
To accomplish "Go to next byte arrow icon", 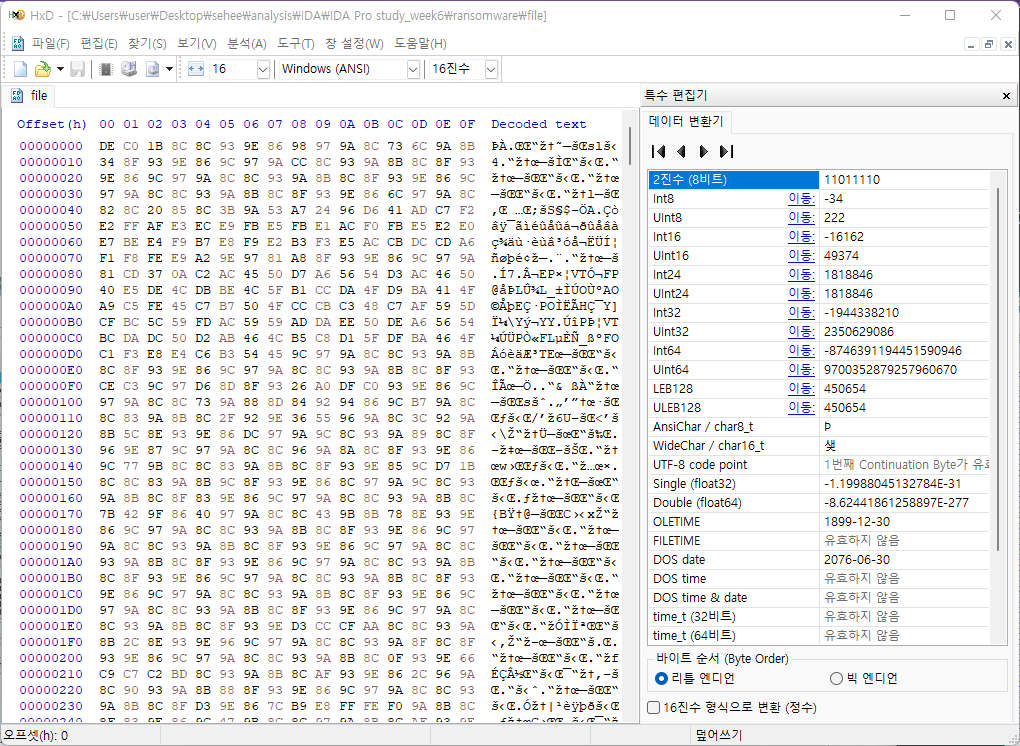I will (703, 152).
